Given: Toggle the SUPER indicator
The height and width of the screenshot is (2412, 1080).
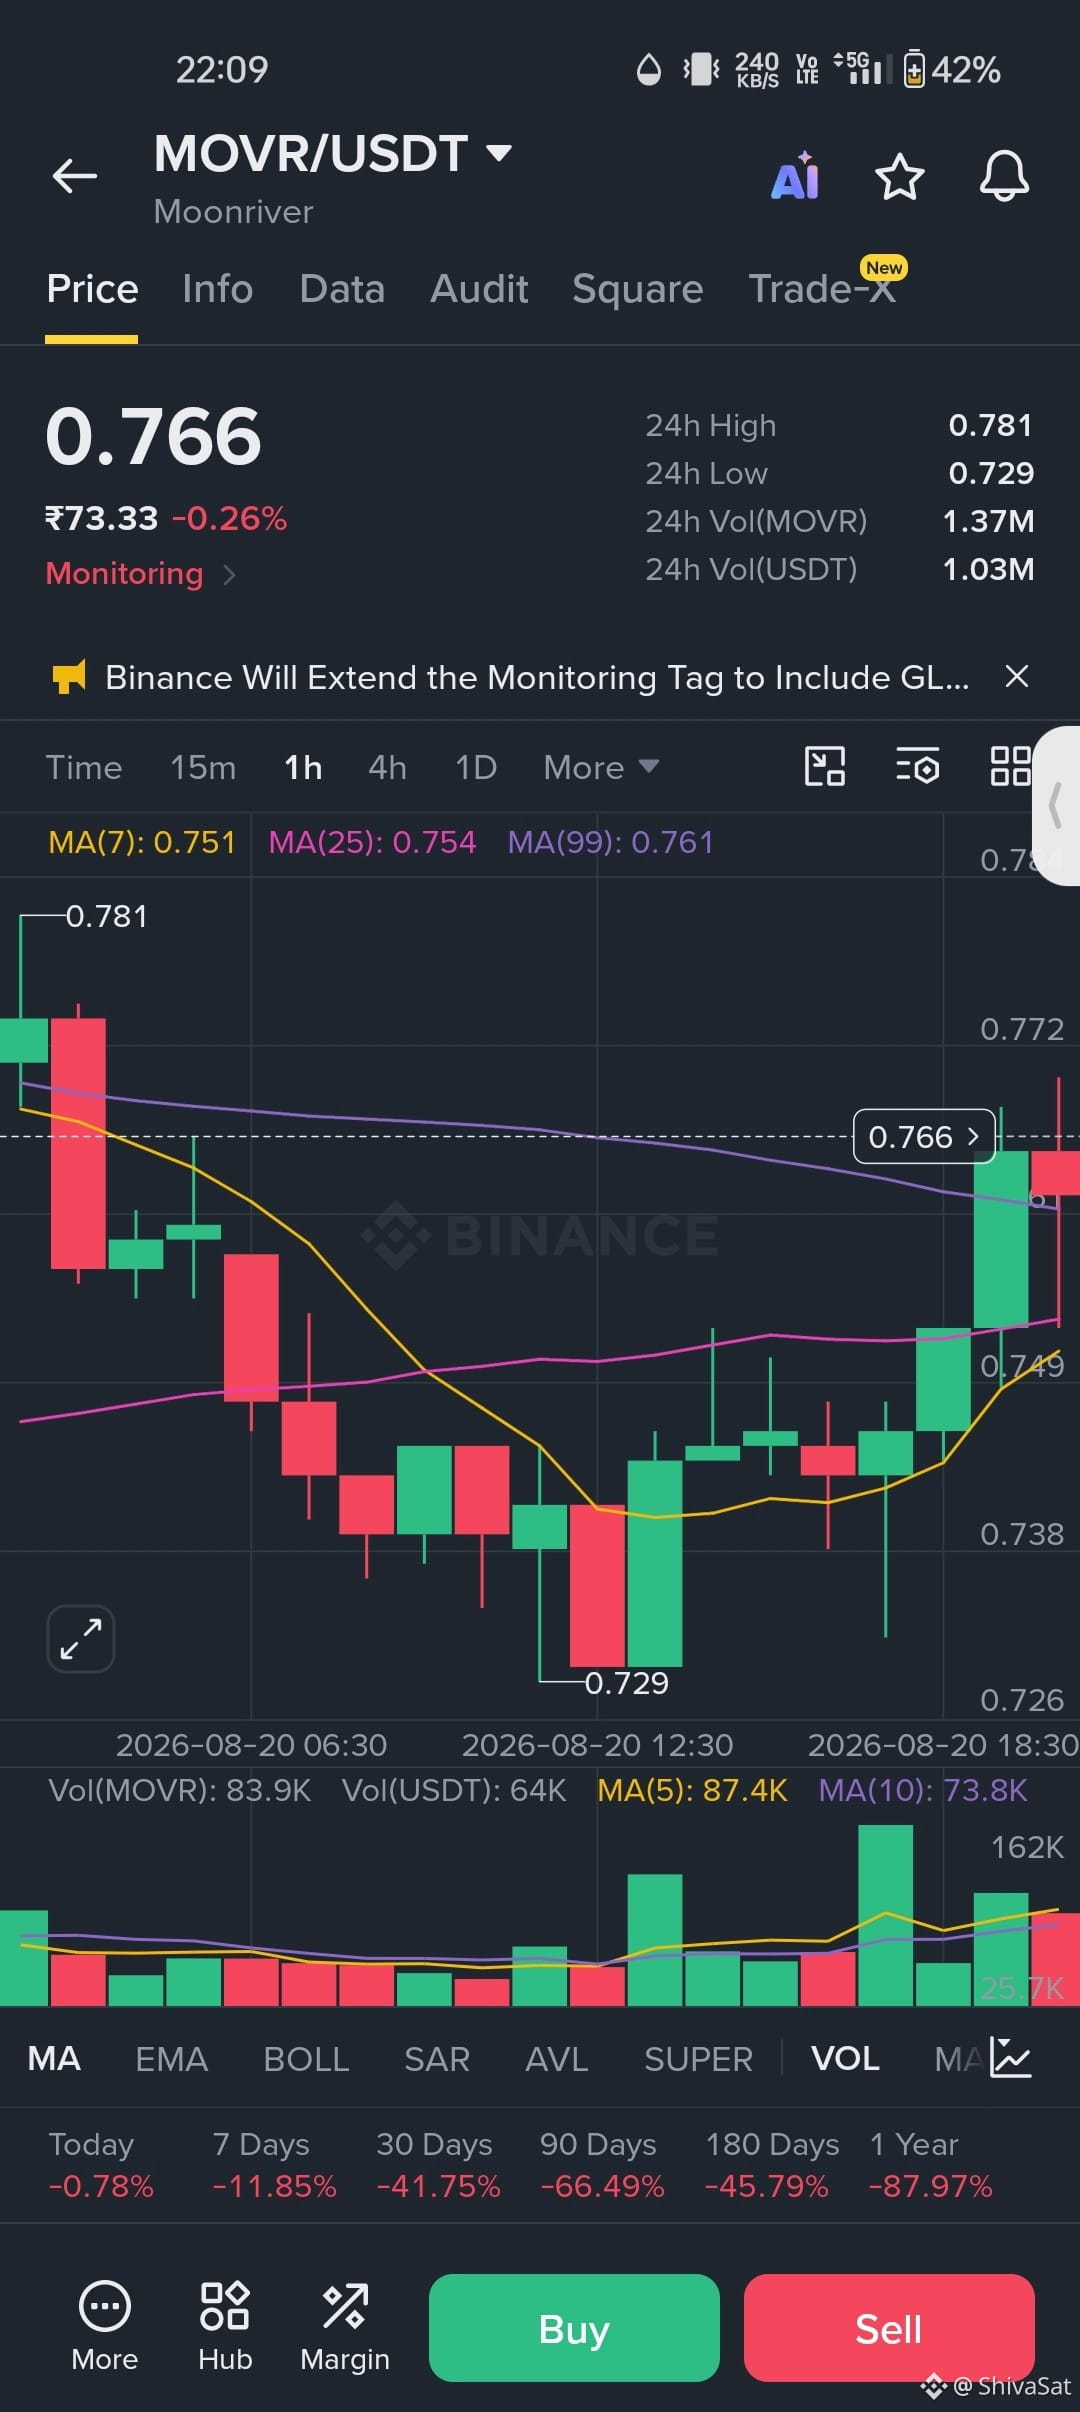Looking at the screenshot, I should [x=698, y=2058].
